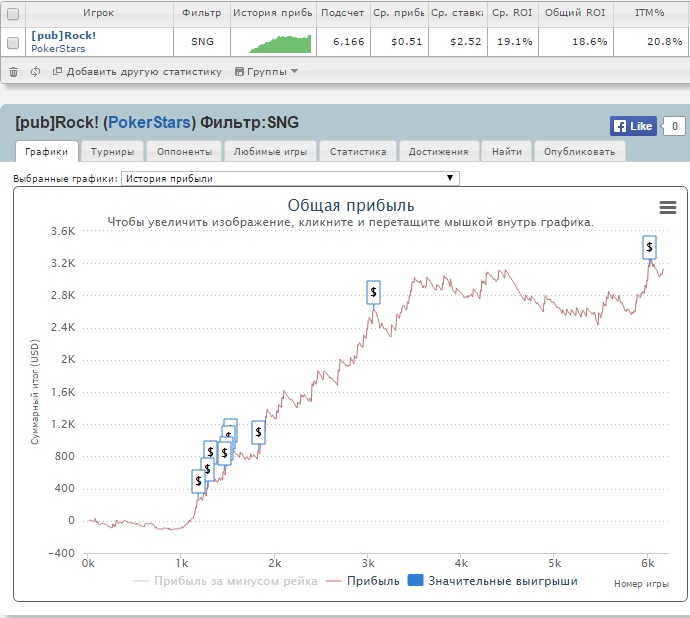Click the $ marker near game 6k
The height and width of the screenshot is (618, 690).
pyautogui.click(x=649, y=247)
